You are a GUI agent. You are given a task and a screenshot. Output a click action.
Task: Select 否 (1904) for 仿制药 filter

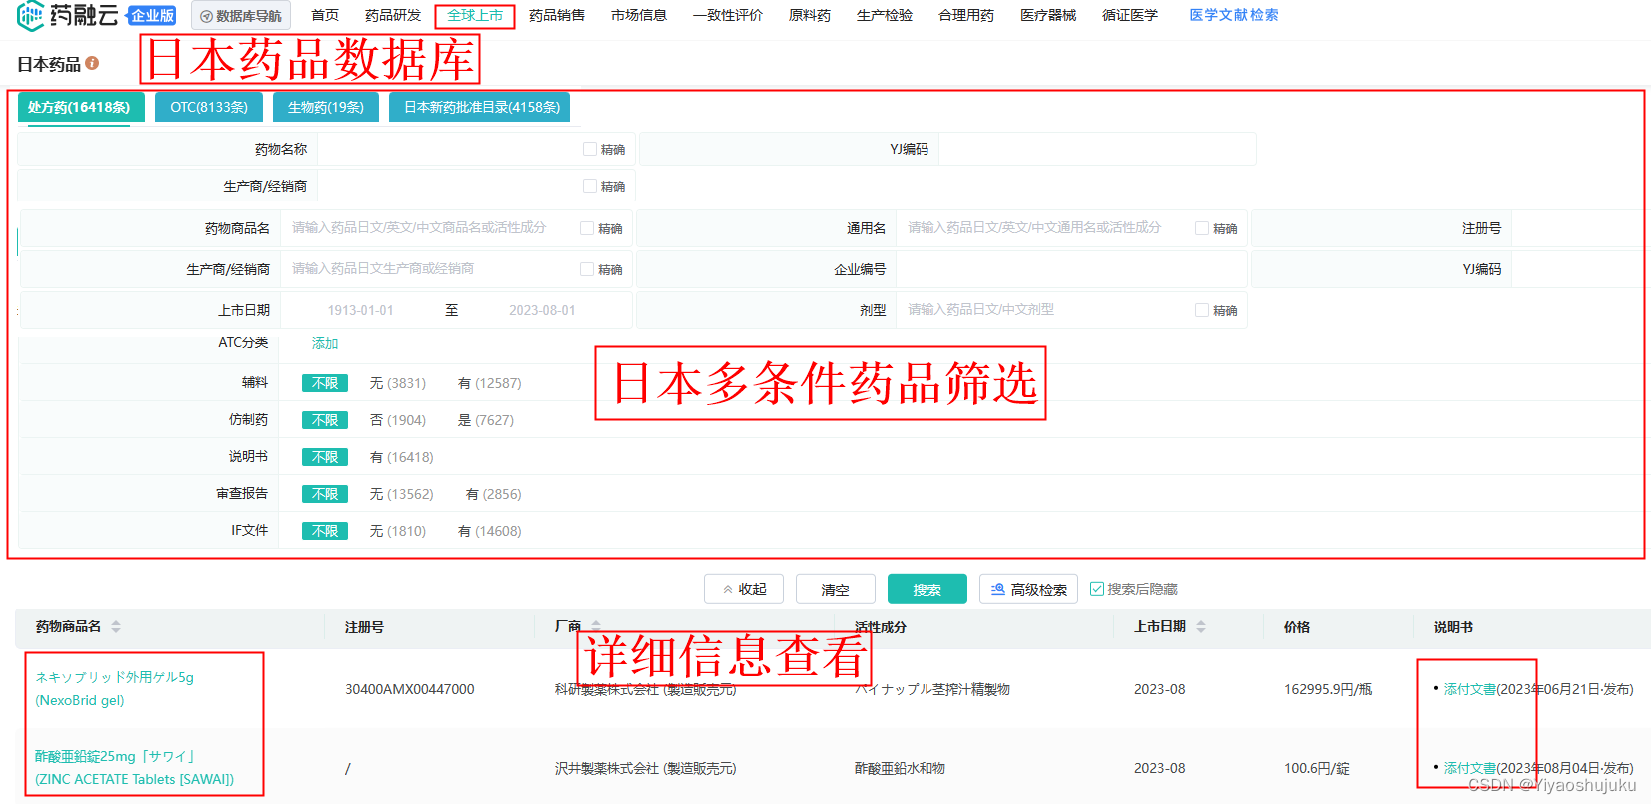point(398,420)
